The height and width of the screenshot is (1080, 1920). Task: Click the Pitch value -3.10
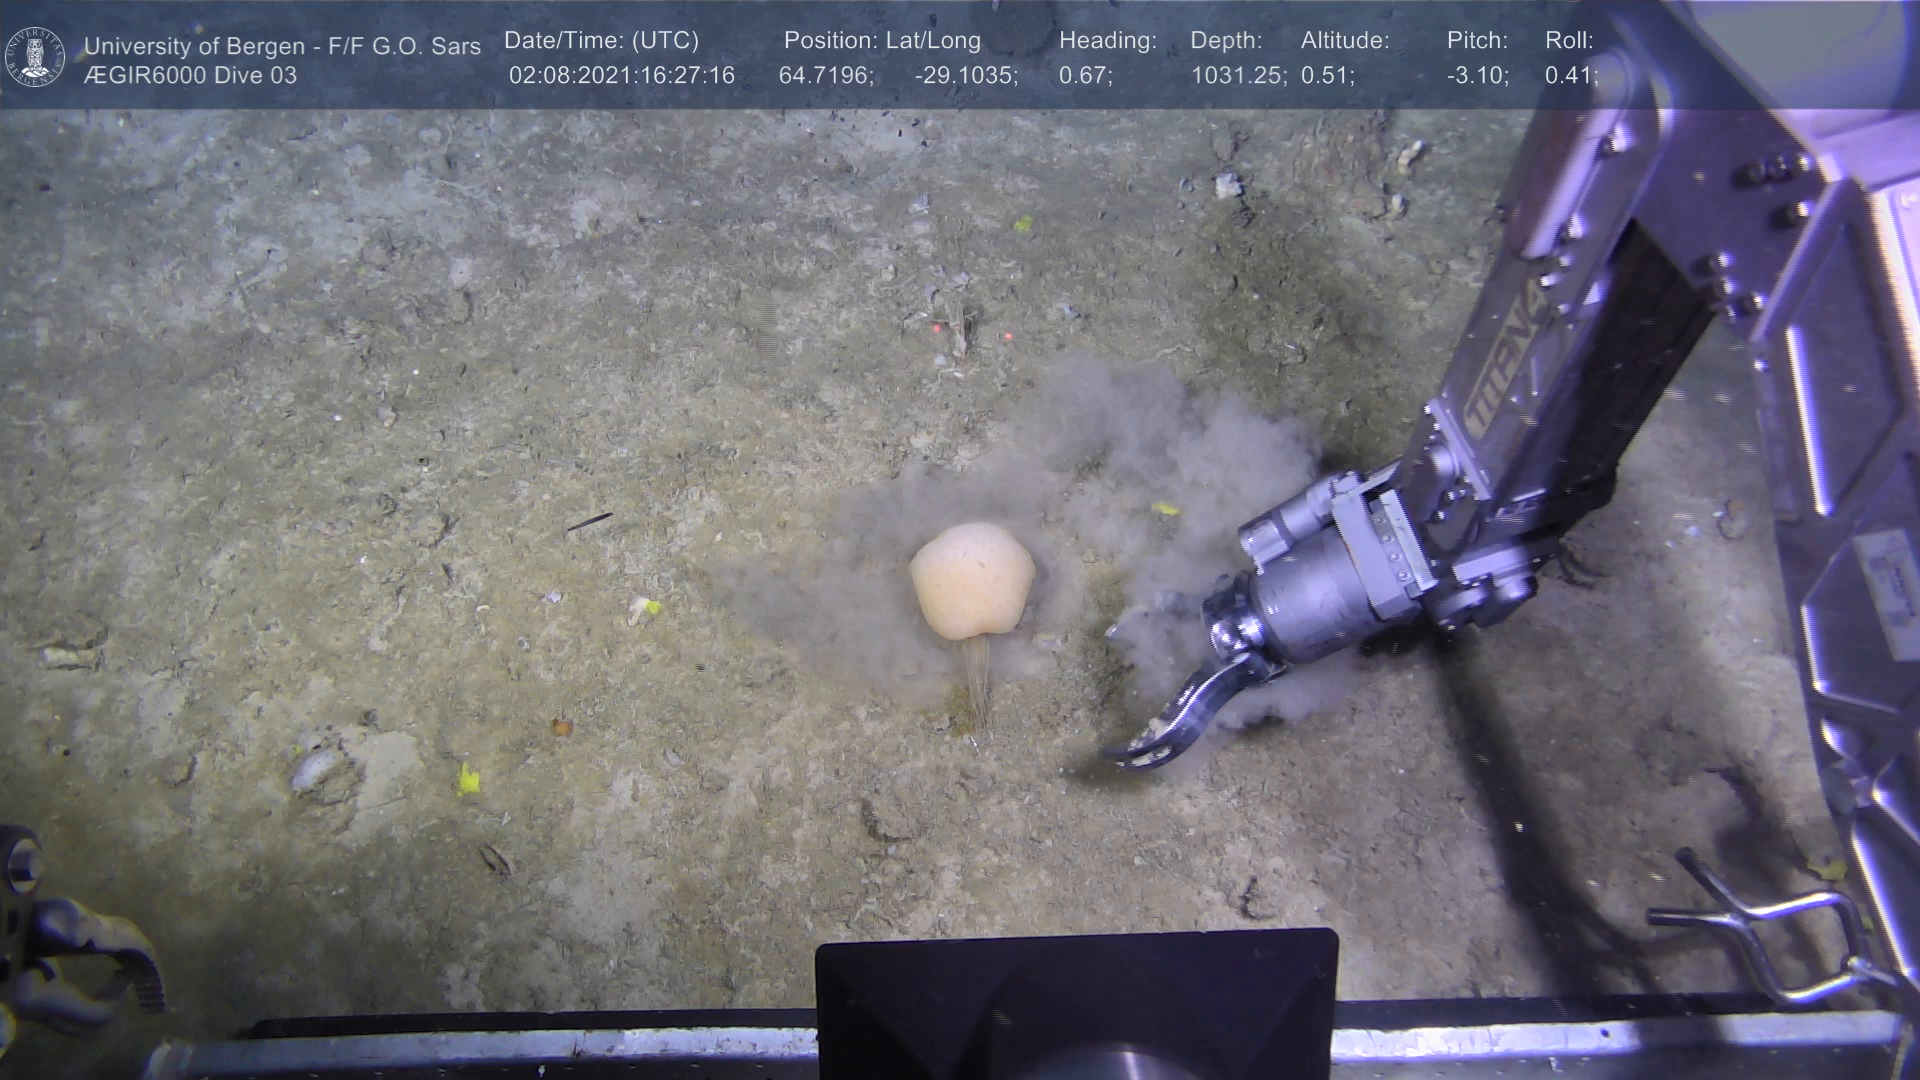1477,76
